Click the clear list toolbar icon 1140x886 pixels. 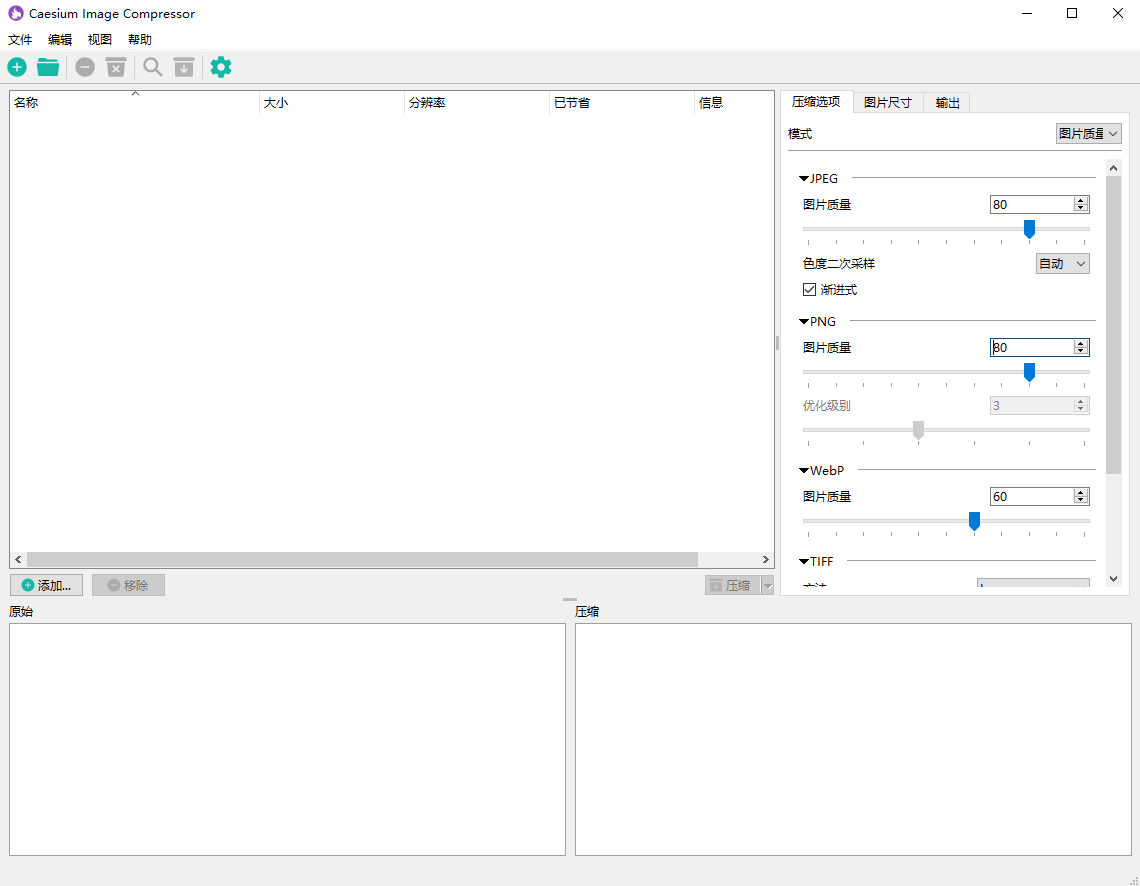point(116,67)
